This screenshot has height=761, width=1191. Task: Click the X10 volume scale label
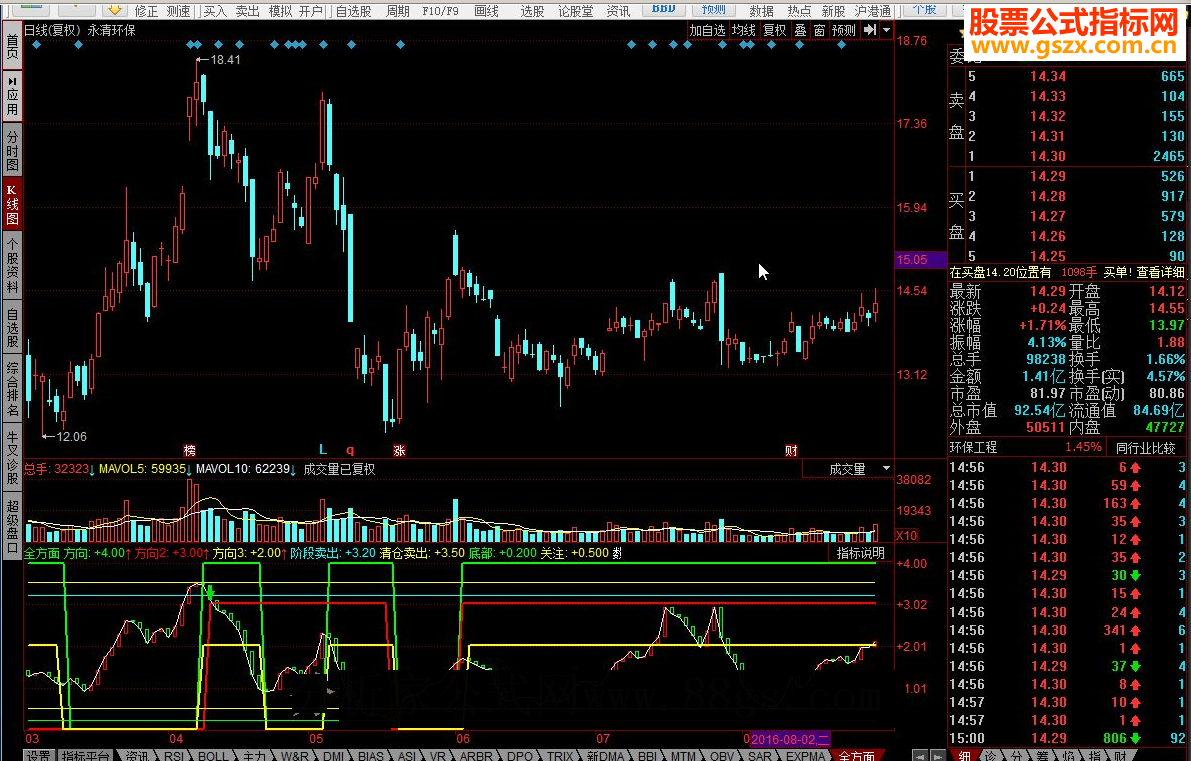(906, 535)
